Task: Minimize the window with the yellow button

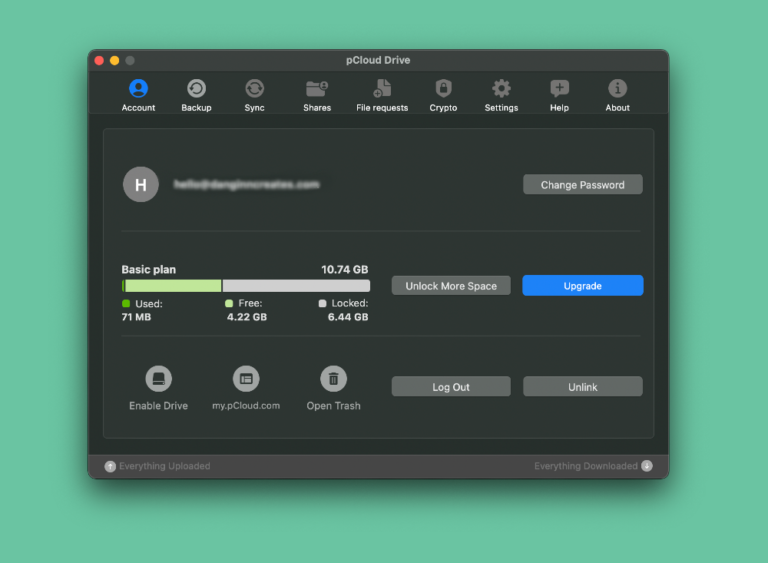Action: tap(115, 60)
